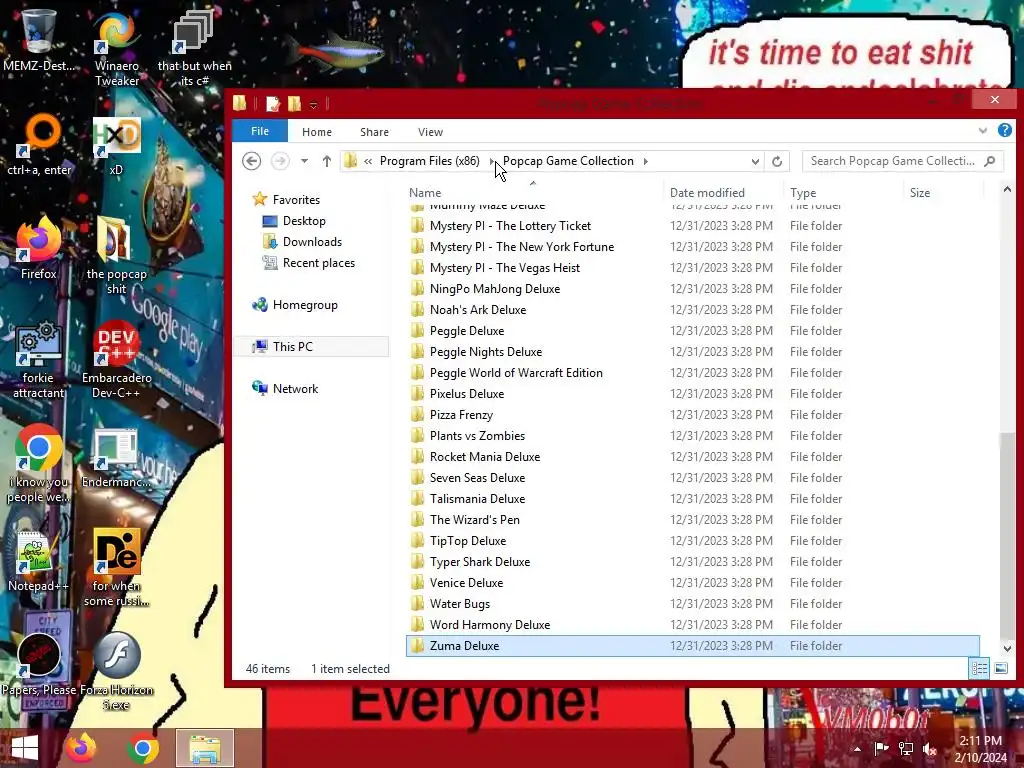Click Properties quick access toolbar icon
Image resolution: width=1024 pixels, height=768 pixels.
[273, 103]
